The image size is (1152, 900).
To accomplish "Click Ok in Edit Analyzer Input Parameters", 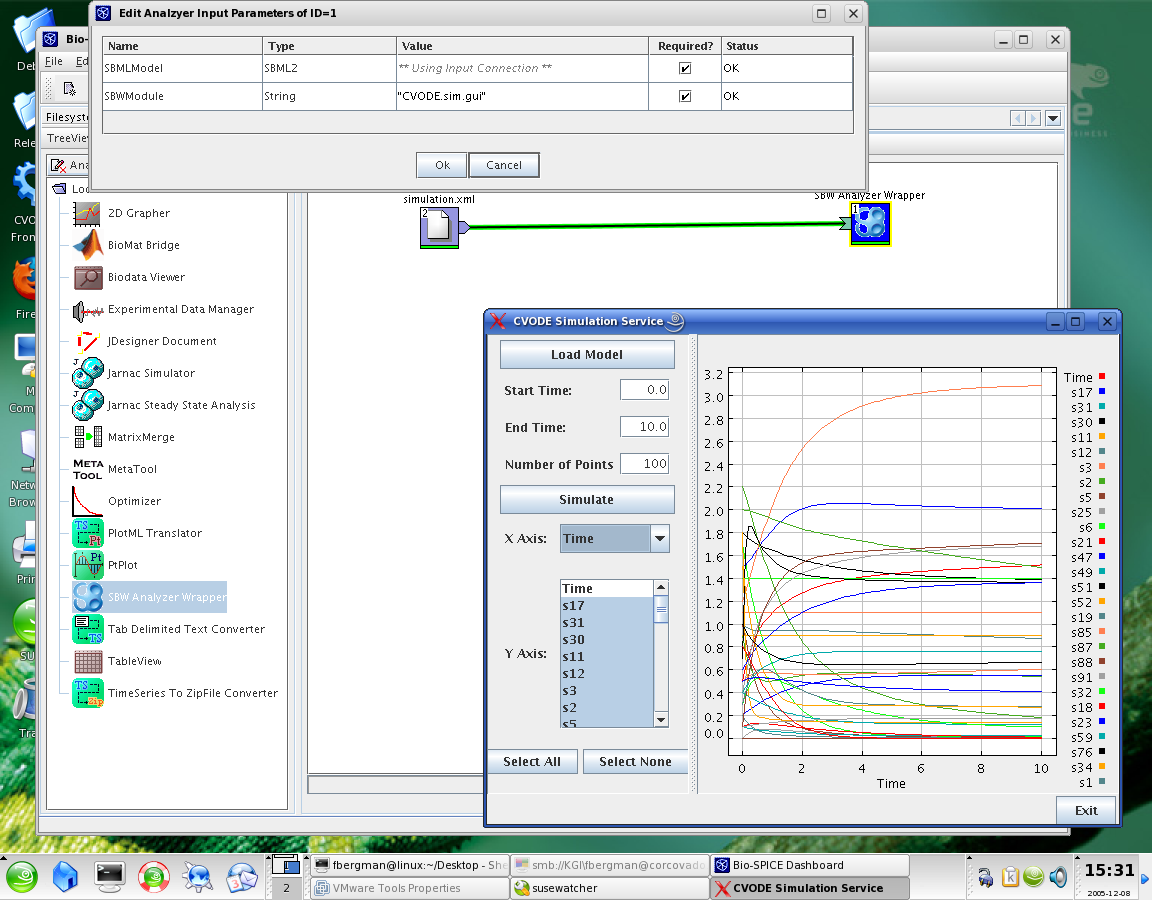I will 442,165.
